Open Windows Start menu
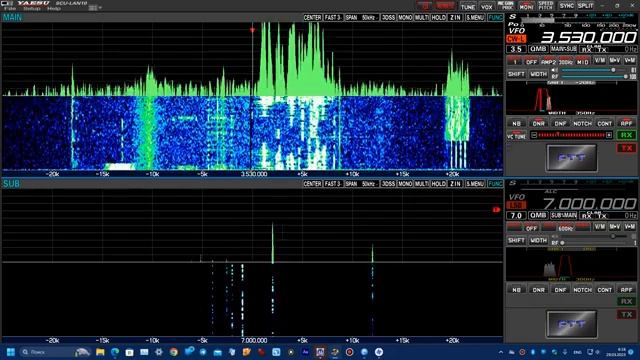The width and height of the screenshot is (640, 360). point(11,352)
